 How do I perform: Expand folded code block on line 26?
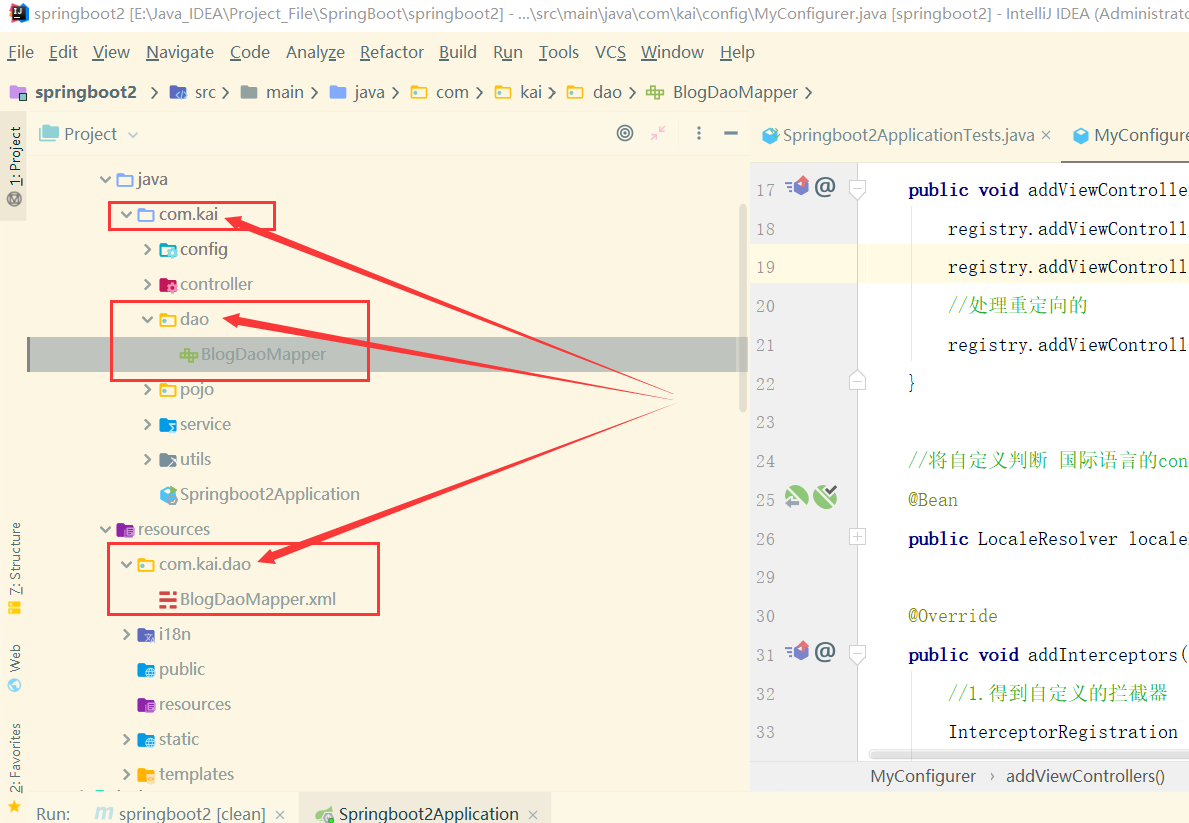[x=858, y=537]
